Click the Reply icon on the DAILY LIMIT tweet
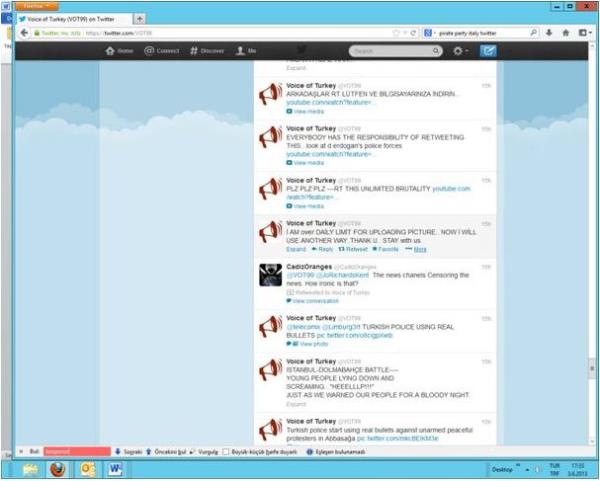 (x=322, y=249)
